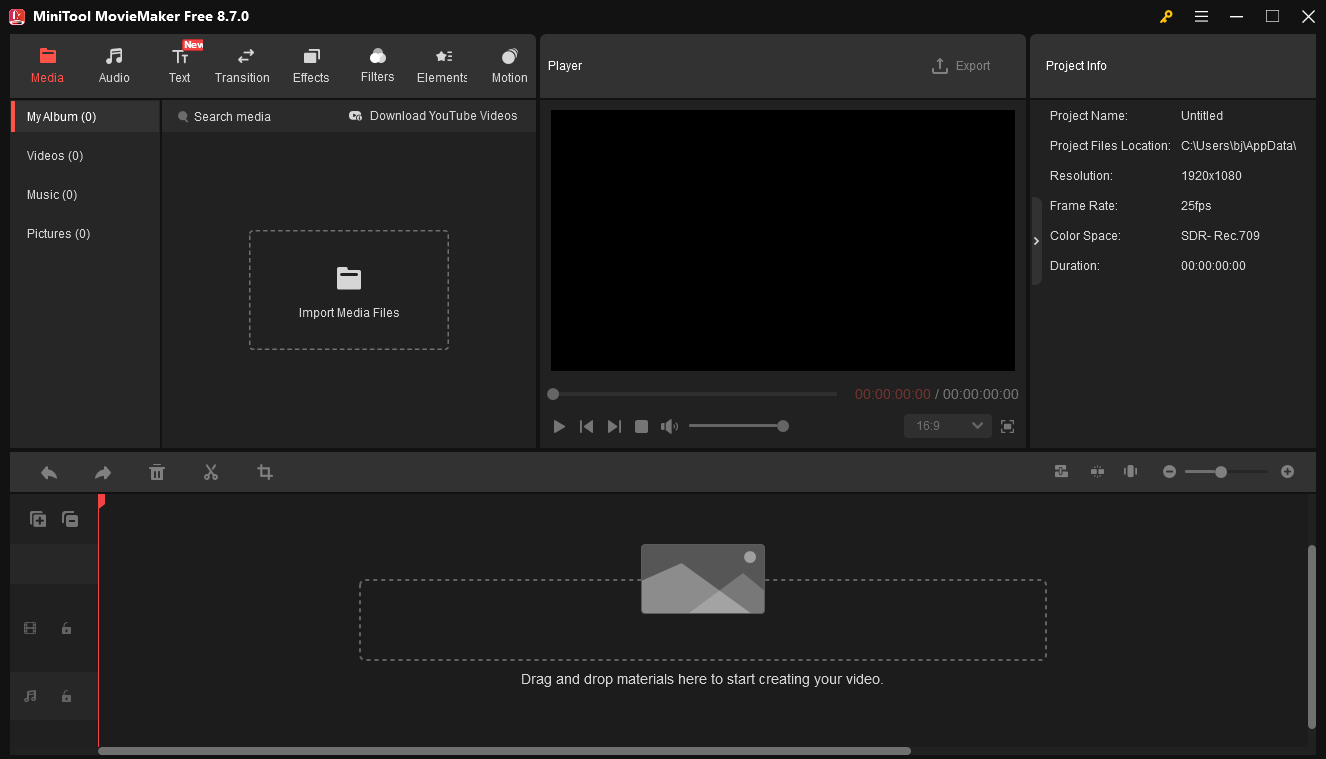Open the hamburger main menu
This screenshot has width=1326, height=759.
click(1201, 16)
